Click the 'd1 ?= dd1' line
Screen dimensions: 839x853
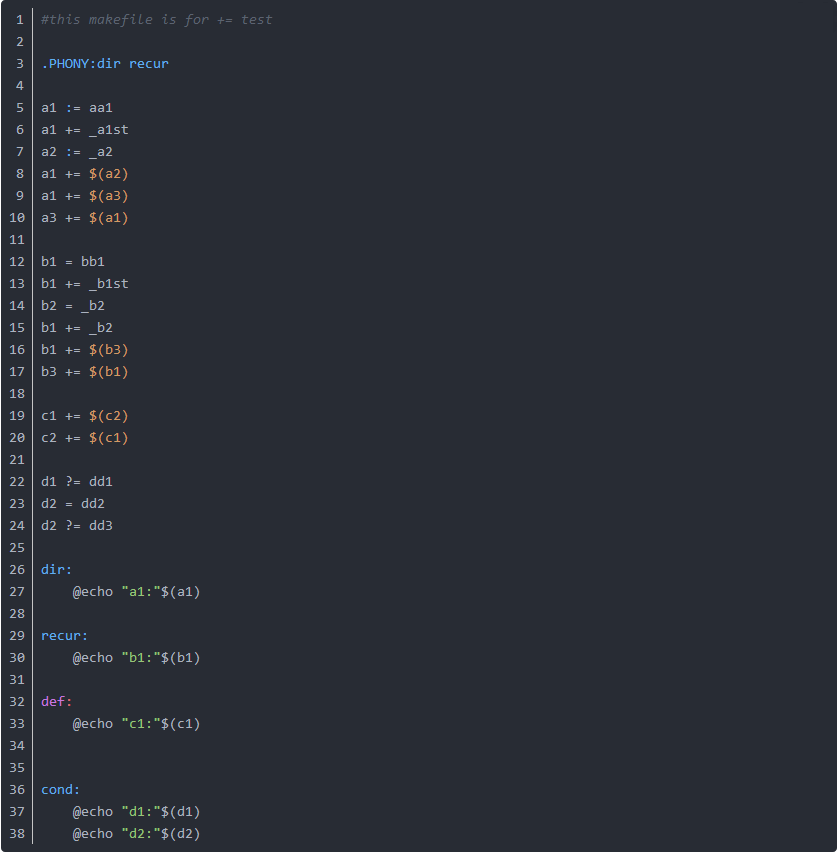pyautogui.click(x=77, y=481)
